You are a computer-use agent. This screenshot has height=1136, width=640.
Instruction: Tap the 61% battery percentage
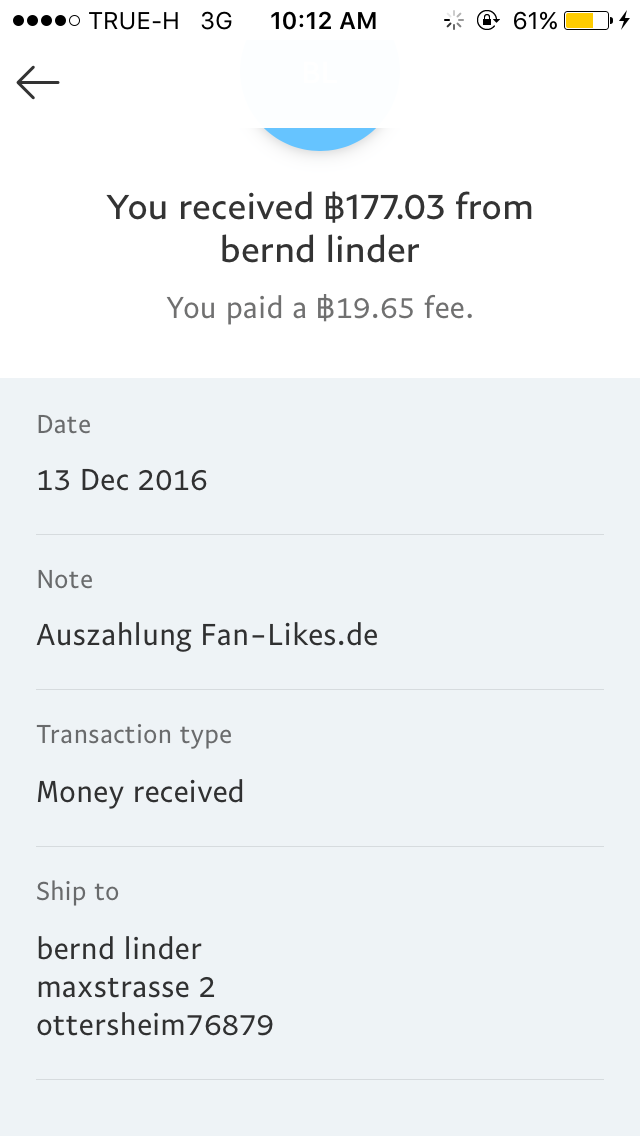click(x=535, y=21)
